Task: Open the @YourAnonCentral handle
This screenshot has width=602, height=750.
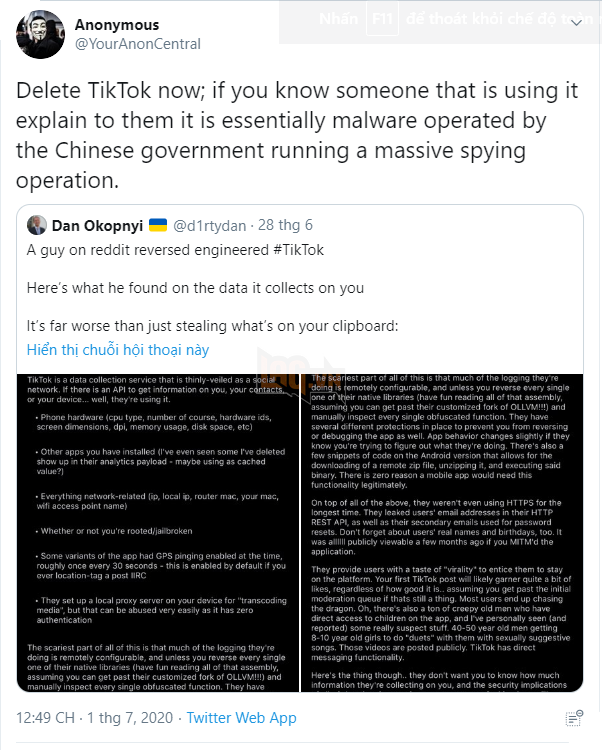Action: point(137,44)
